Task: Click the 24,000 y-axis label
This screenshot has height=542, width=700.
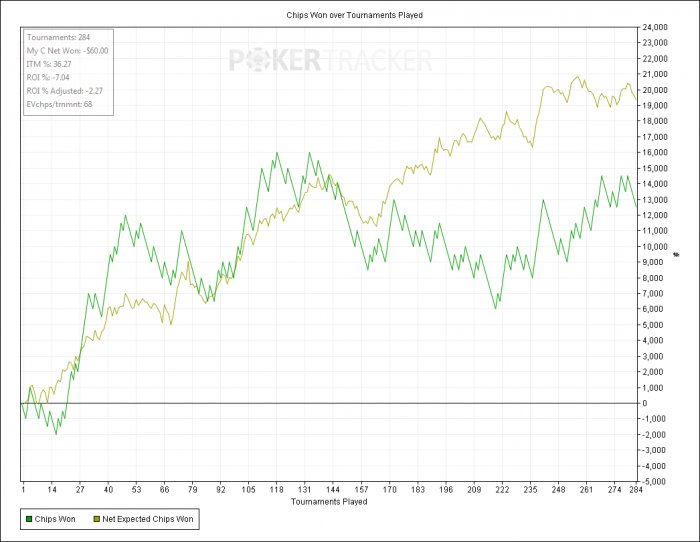Action: point(655,27)
